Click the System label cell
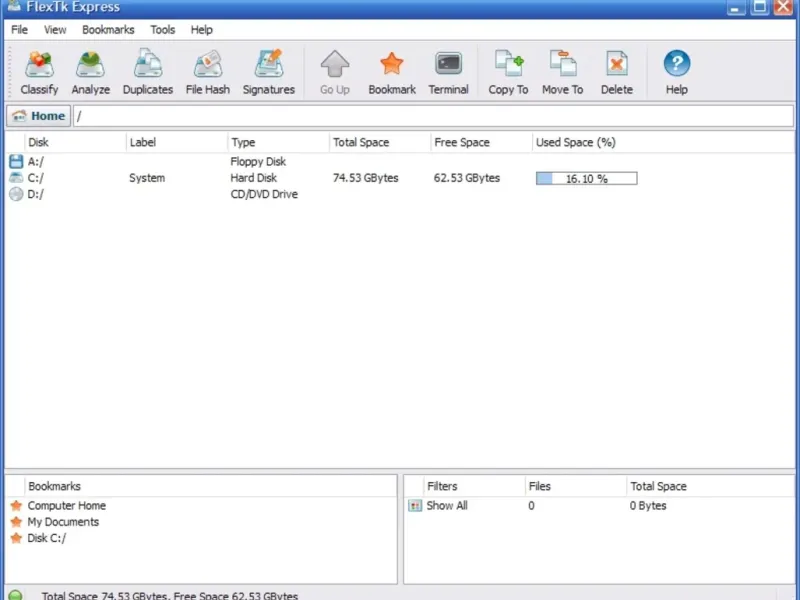Screen dimensions: 800x600 pyautogui.click(x=147, y=178)
